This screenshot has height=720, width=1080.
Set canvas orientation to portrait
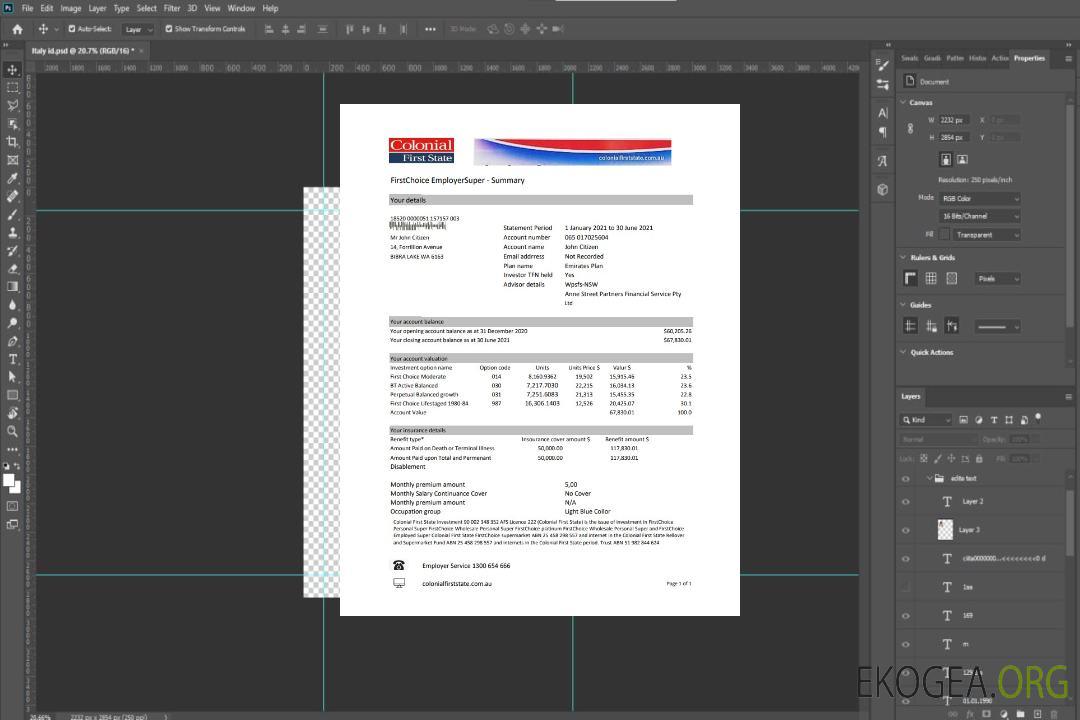point(946,160)
